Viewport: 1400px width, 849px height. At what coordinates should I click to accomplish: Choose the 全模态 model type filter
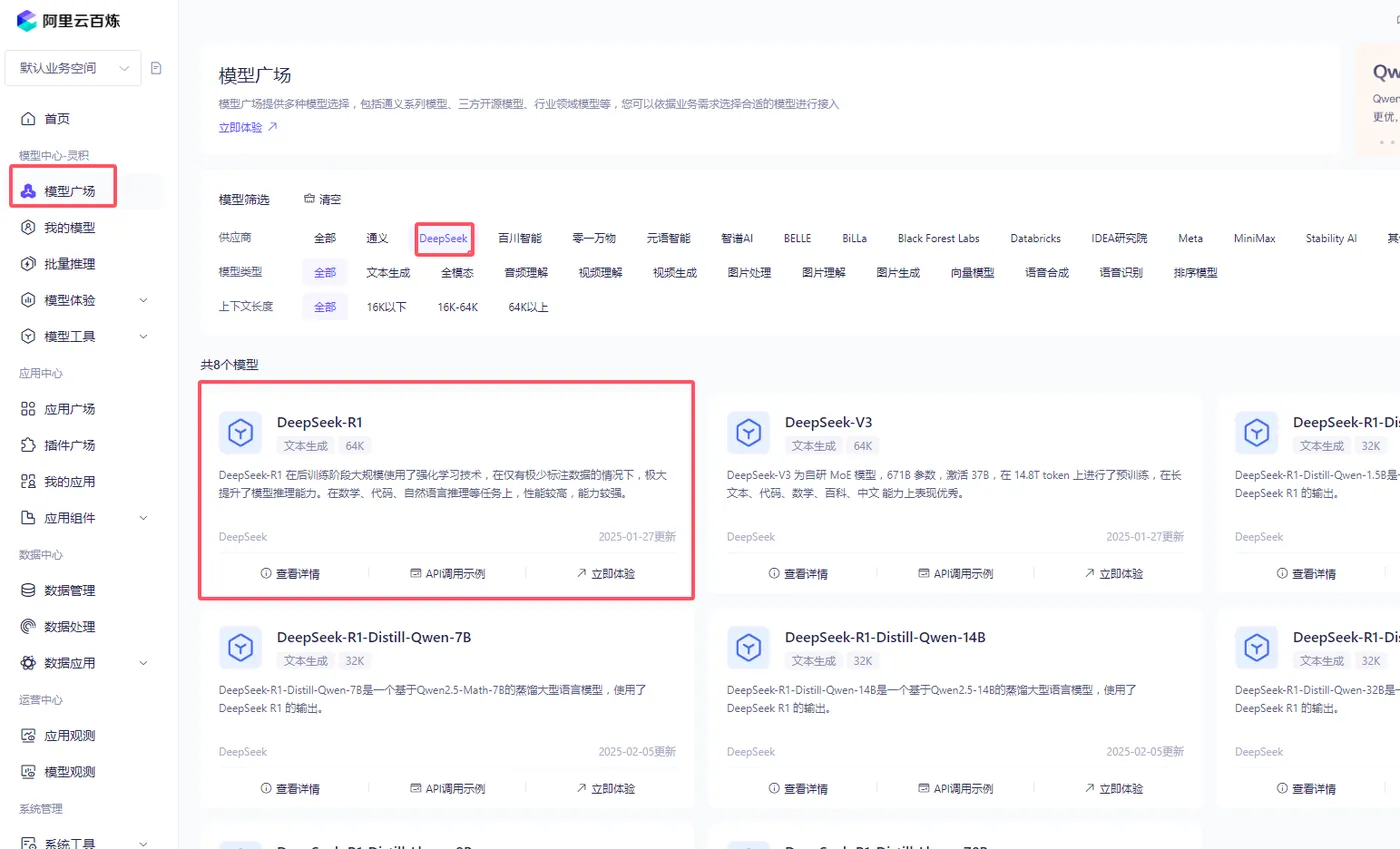(x=457, y=272)
